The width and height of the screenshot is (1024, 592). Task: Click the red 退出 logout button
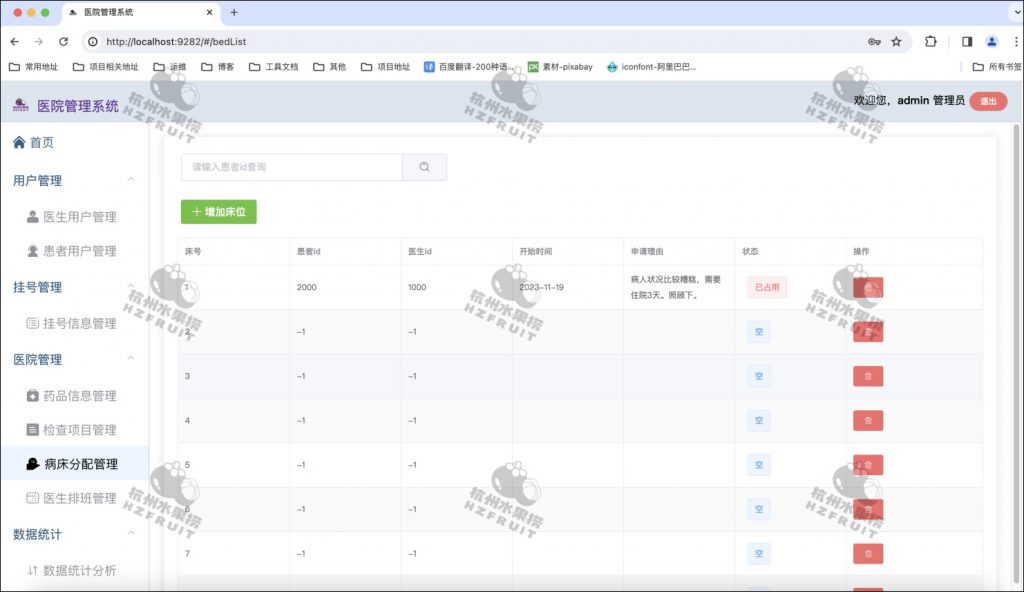(x=987, y=101)
